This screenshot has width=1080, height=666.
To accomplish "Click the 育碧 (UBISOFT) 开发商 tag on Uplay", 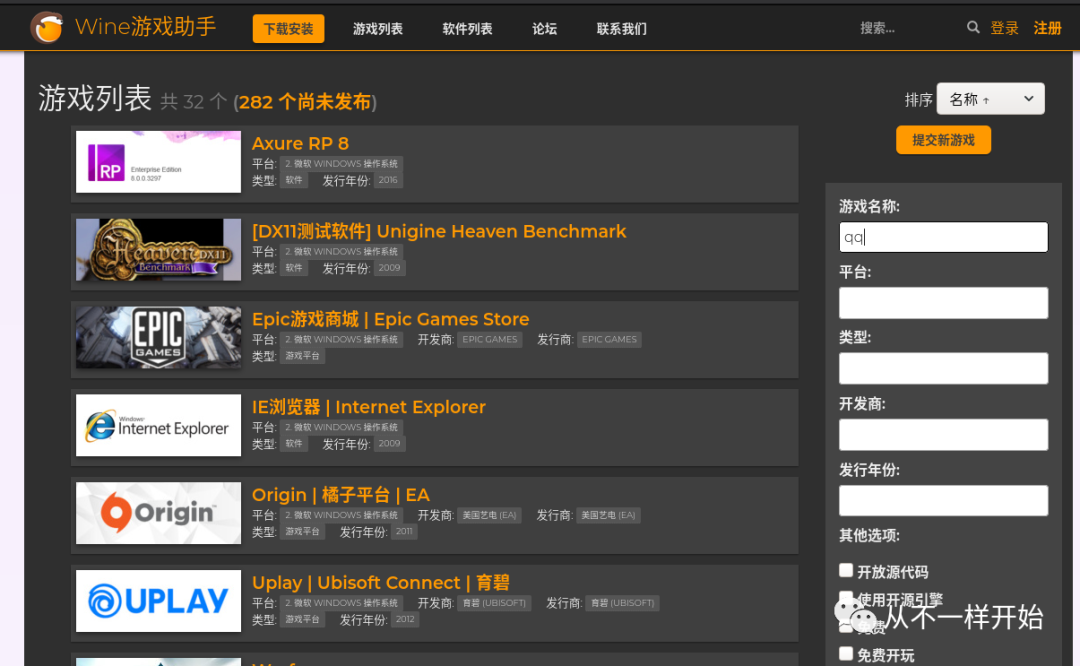I will (x=494, y=603).
